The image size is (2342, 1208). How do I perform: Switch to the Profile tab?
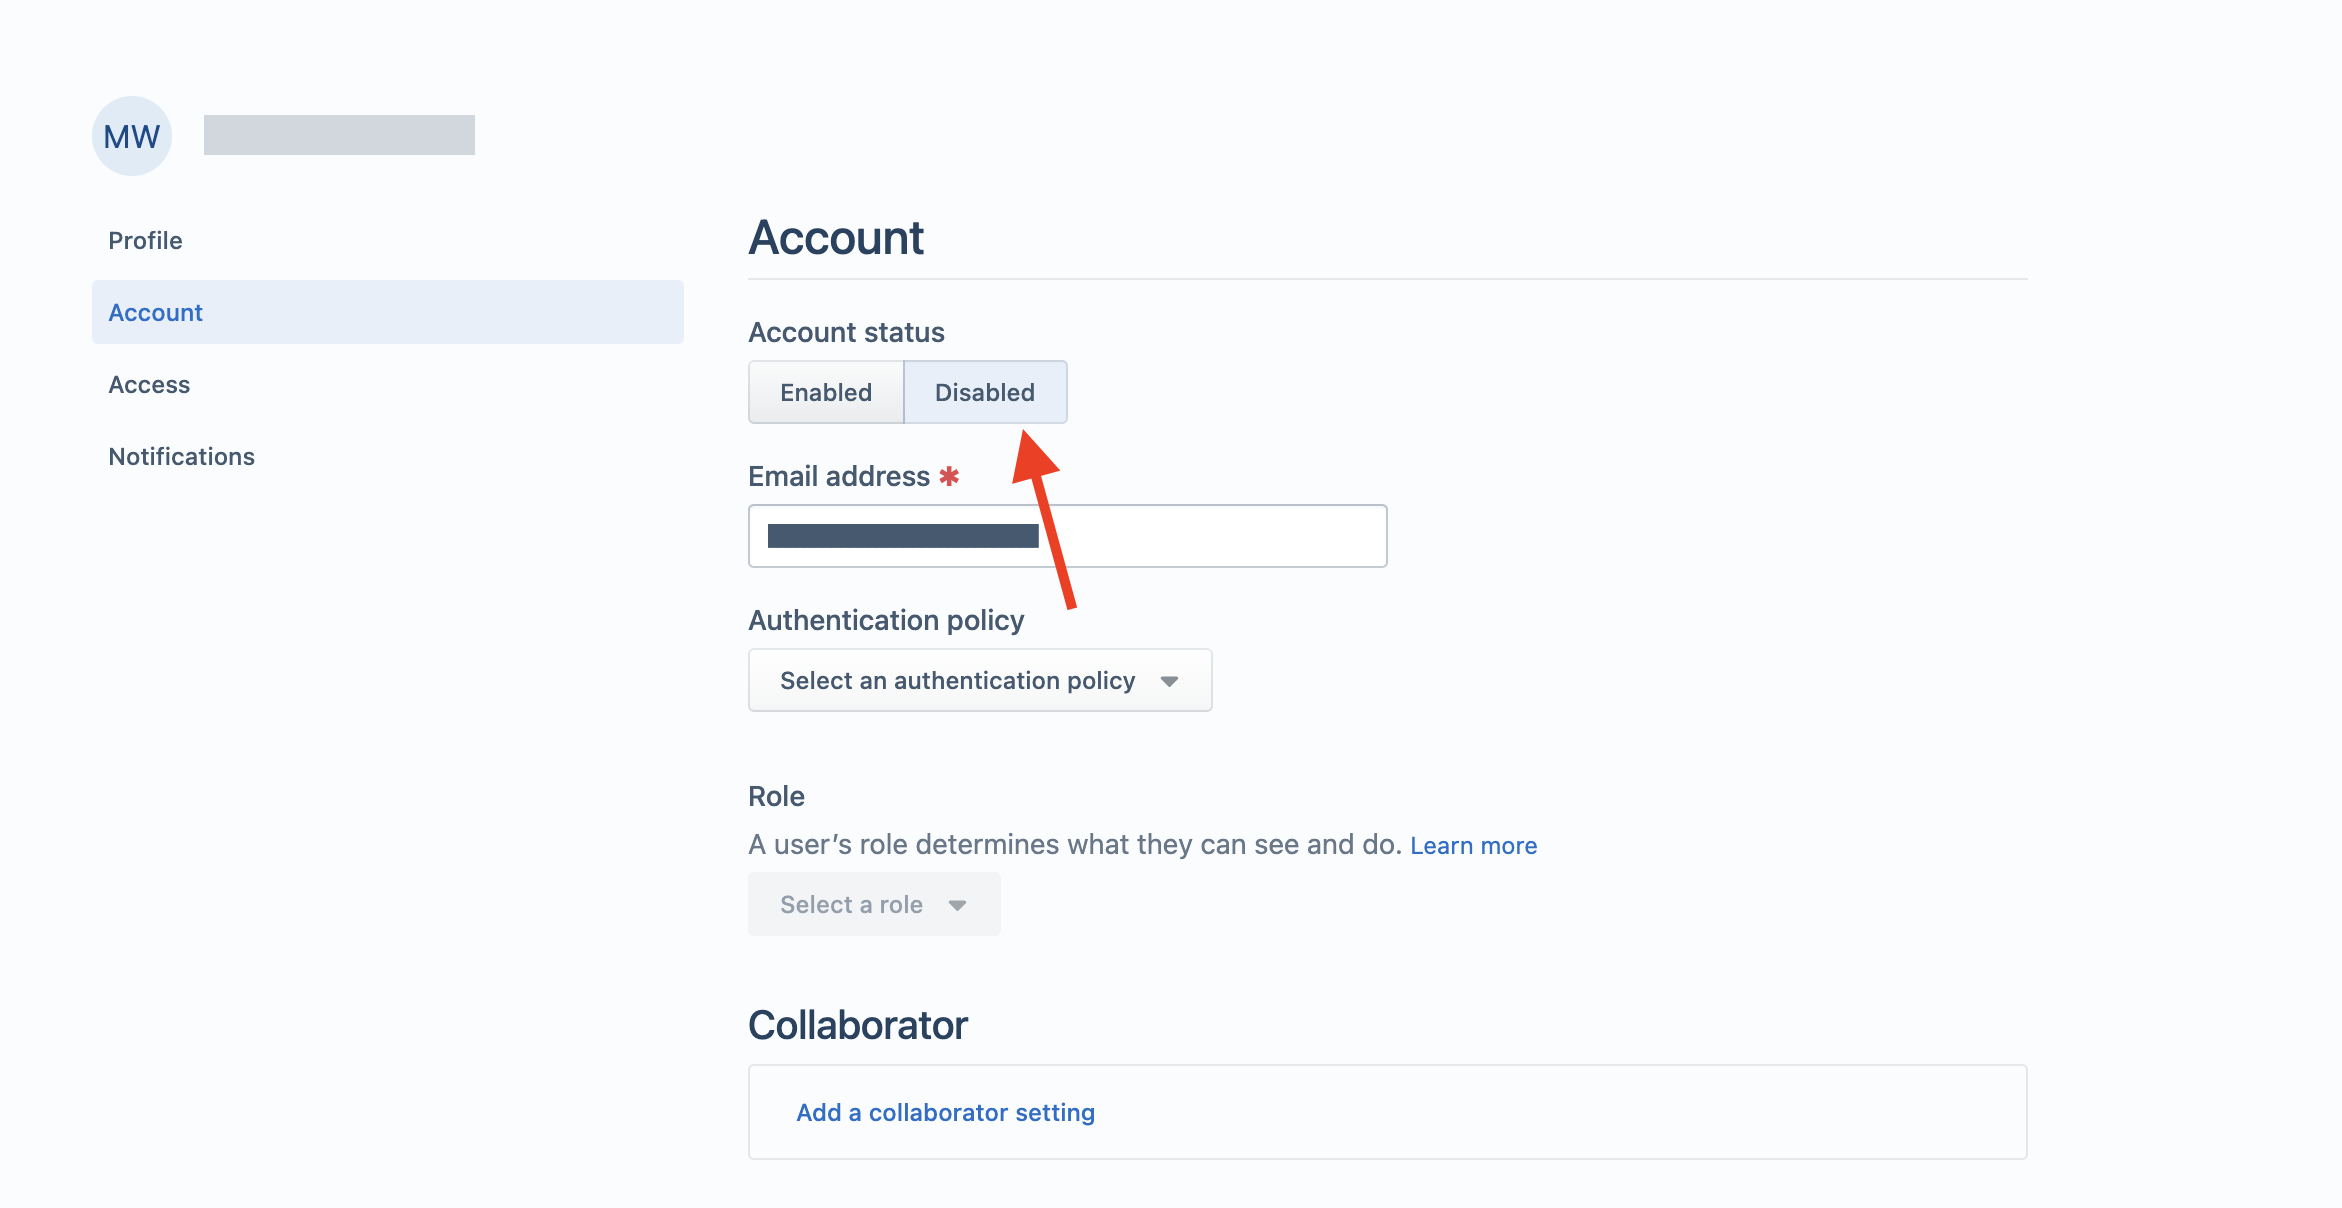click(x=145, y=240)
